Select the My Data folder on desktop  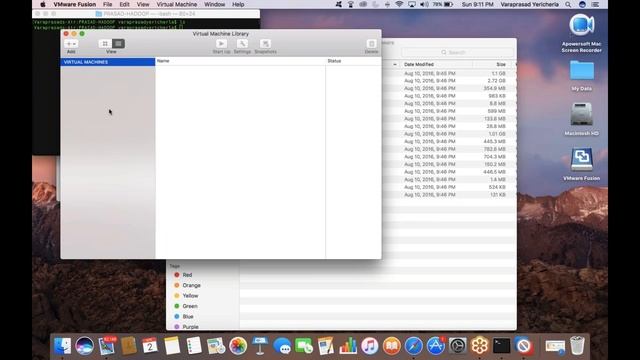point(582,76)
